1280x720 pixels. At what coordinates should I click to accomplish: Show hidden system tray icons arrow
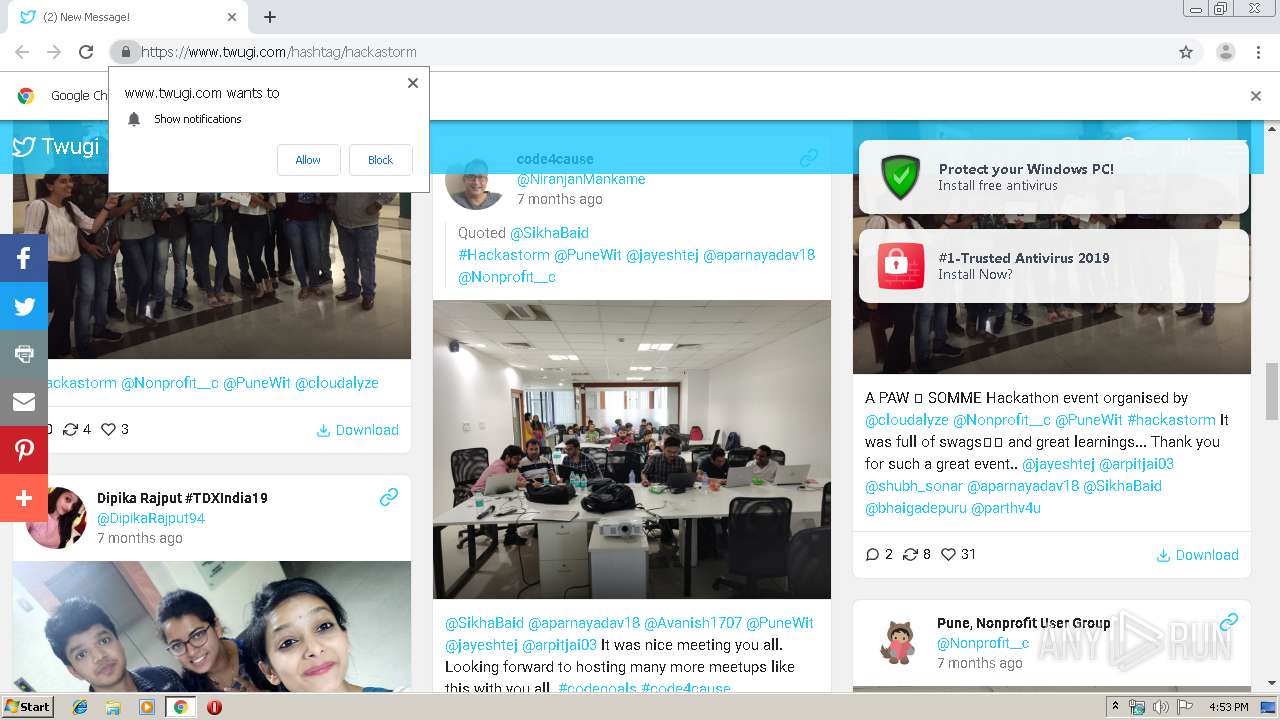1116,707
